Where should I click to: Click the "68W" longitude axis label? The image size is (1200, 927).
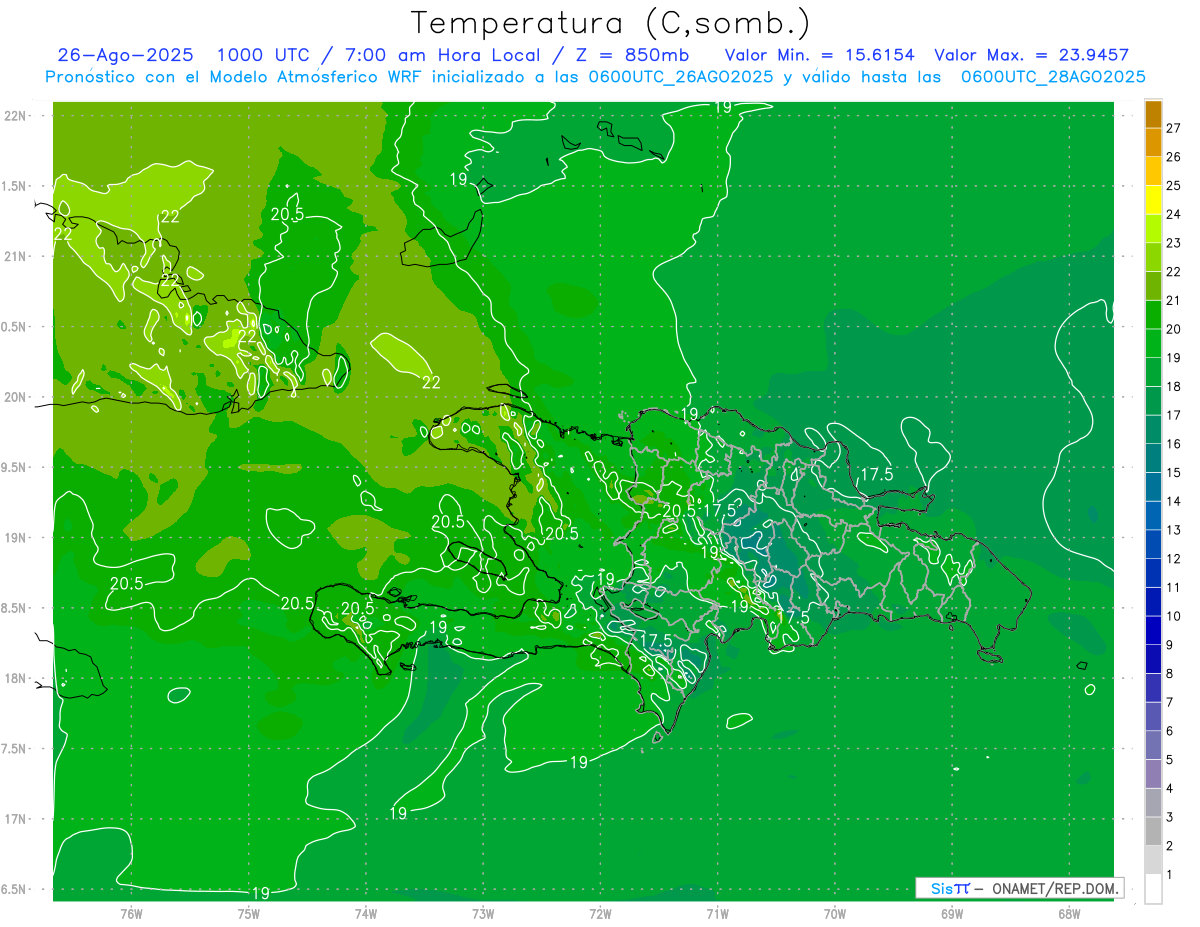coord(1068,913)
